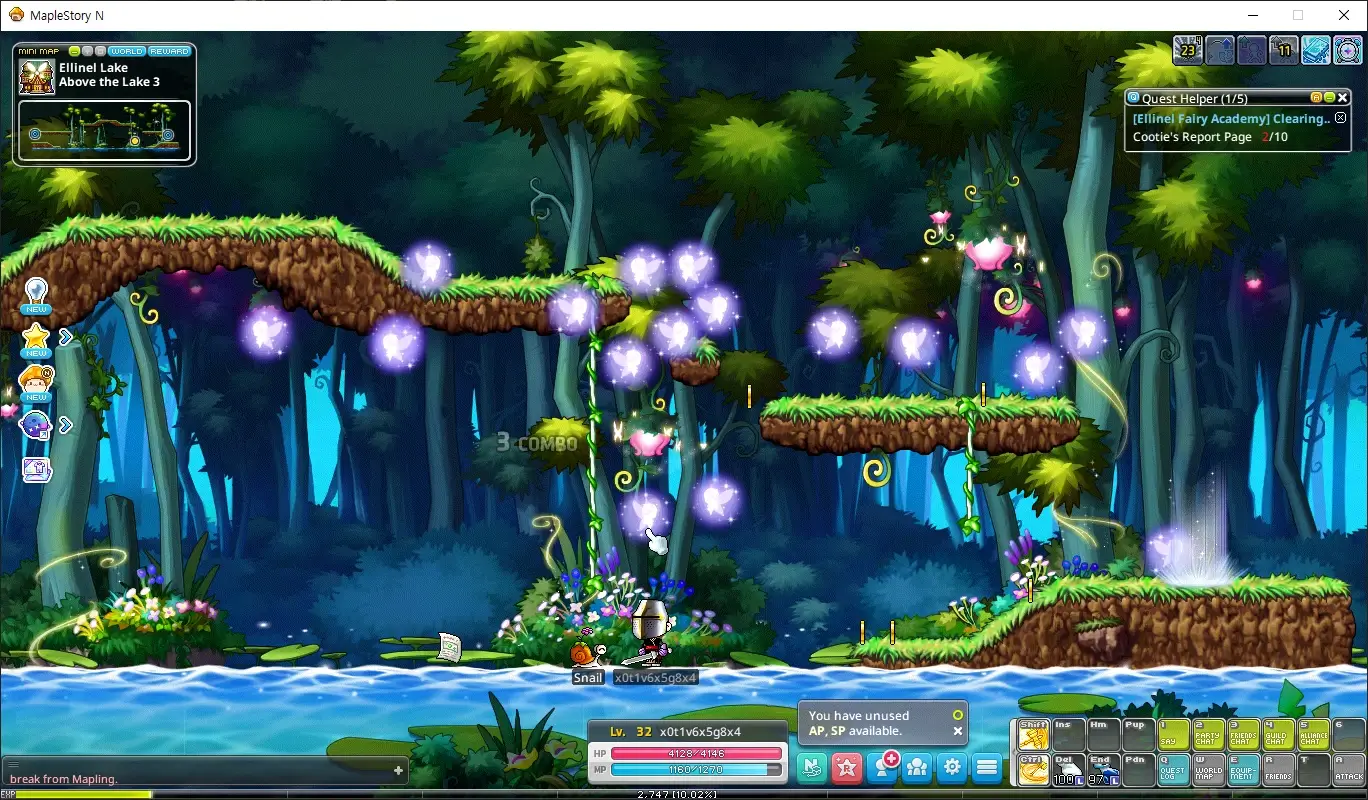
Task: Click the mushroom character notification icon
Action: (36, 382)
